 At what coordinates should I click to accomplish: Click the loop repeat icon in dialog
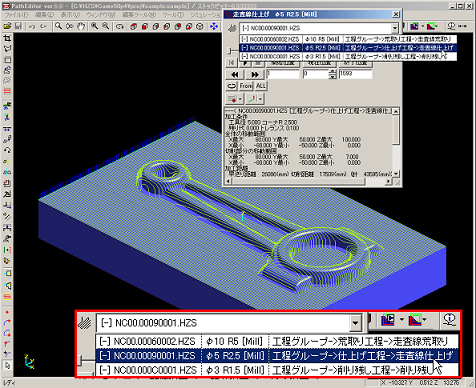point(231,86)
